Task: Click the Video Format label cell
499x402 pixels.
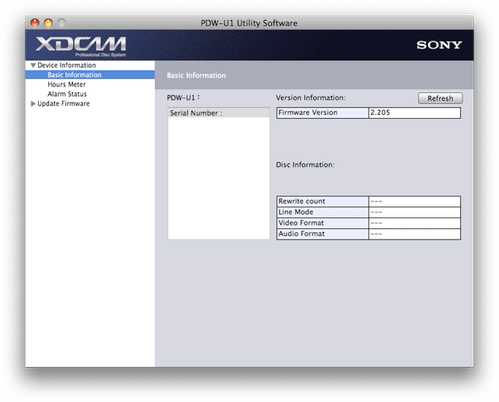Action: click(322, 223)
